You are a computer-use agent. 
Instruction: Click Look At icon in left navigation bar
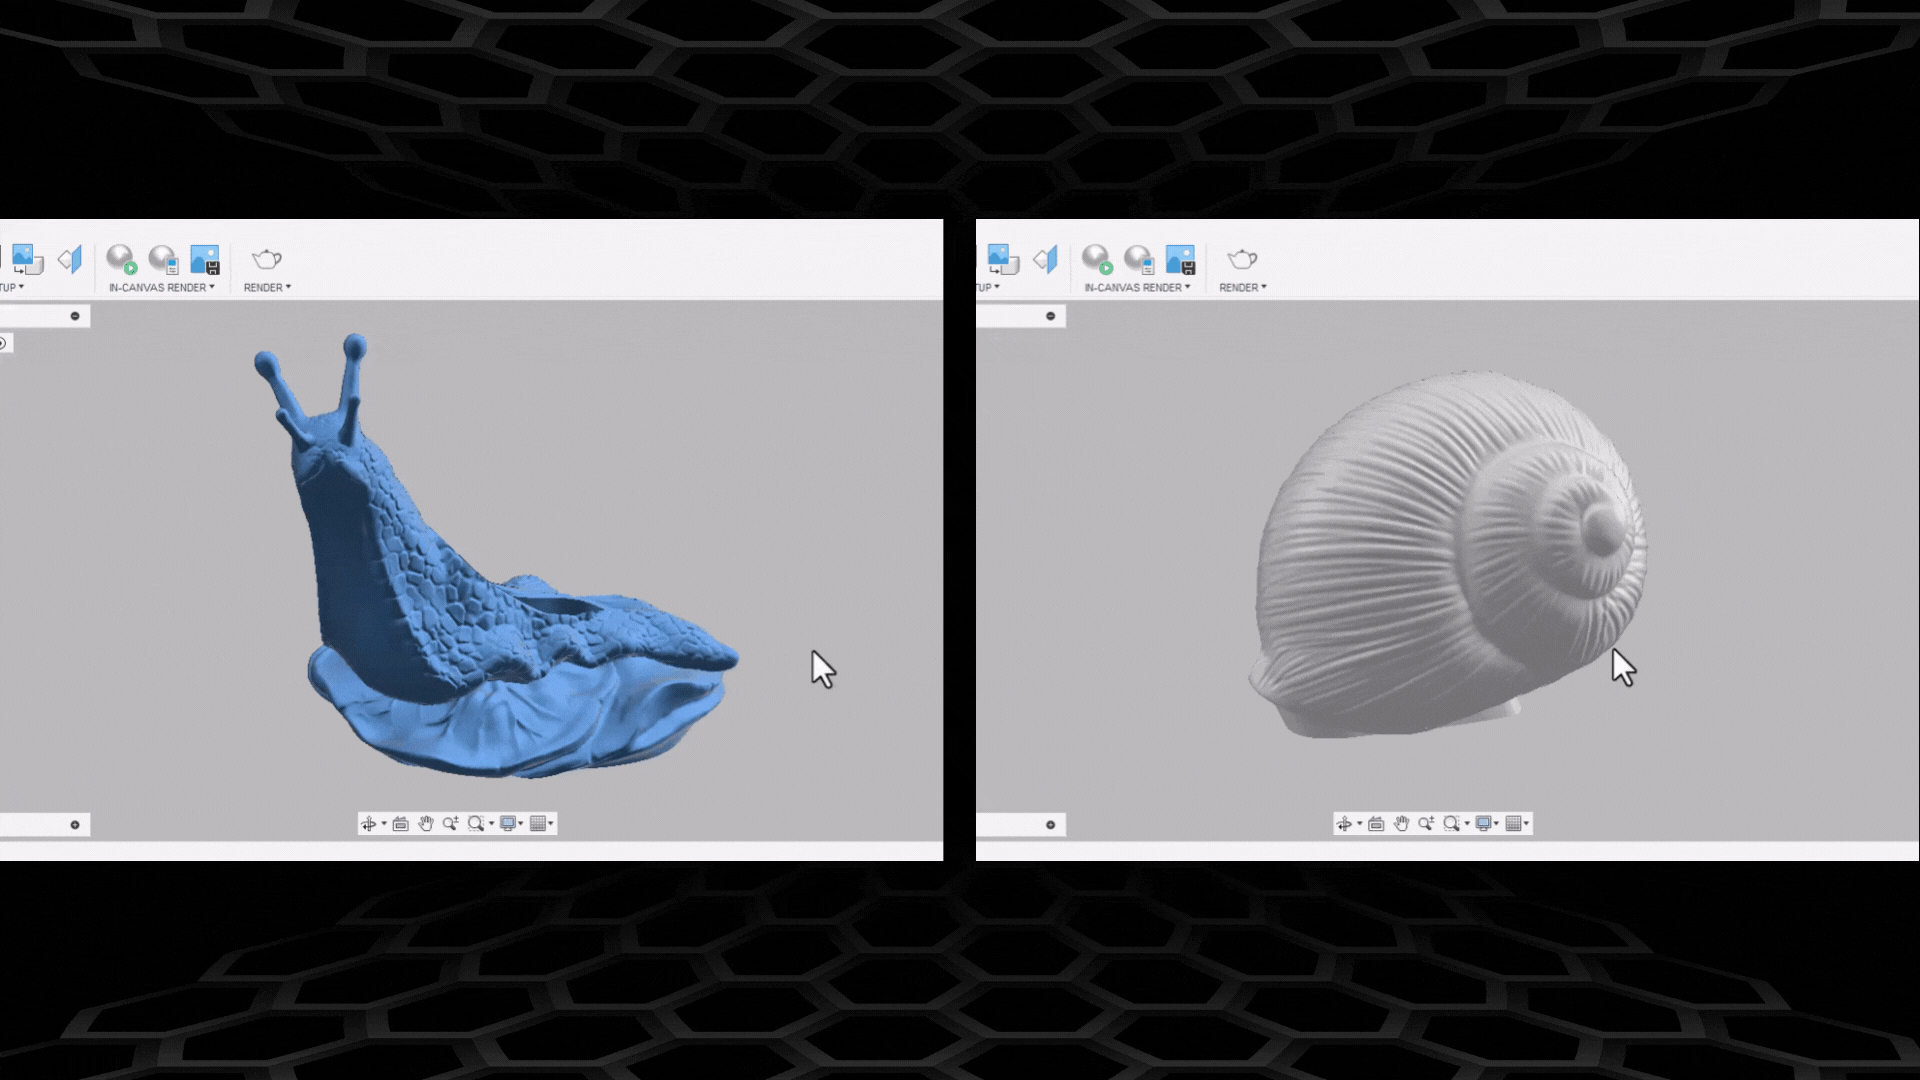click(400, 824)
